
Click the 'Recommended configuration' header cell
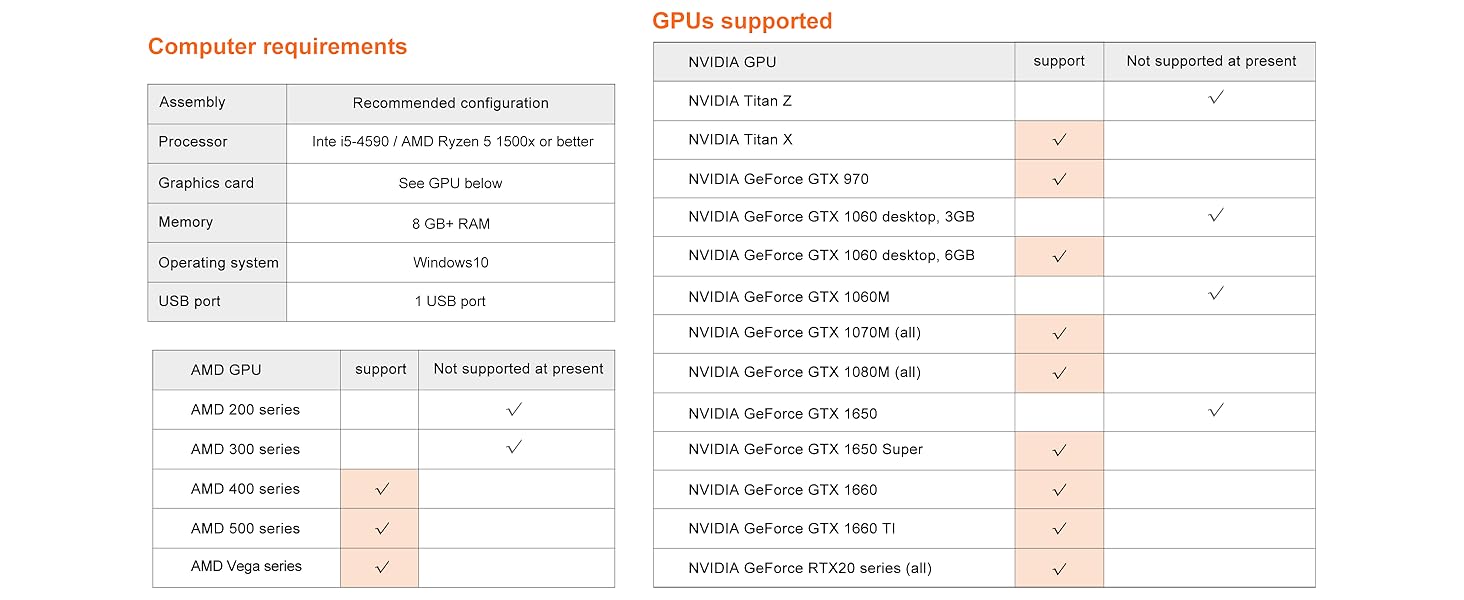450,103
